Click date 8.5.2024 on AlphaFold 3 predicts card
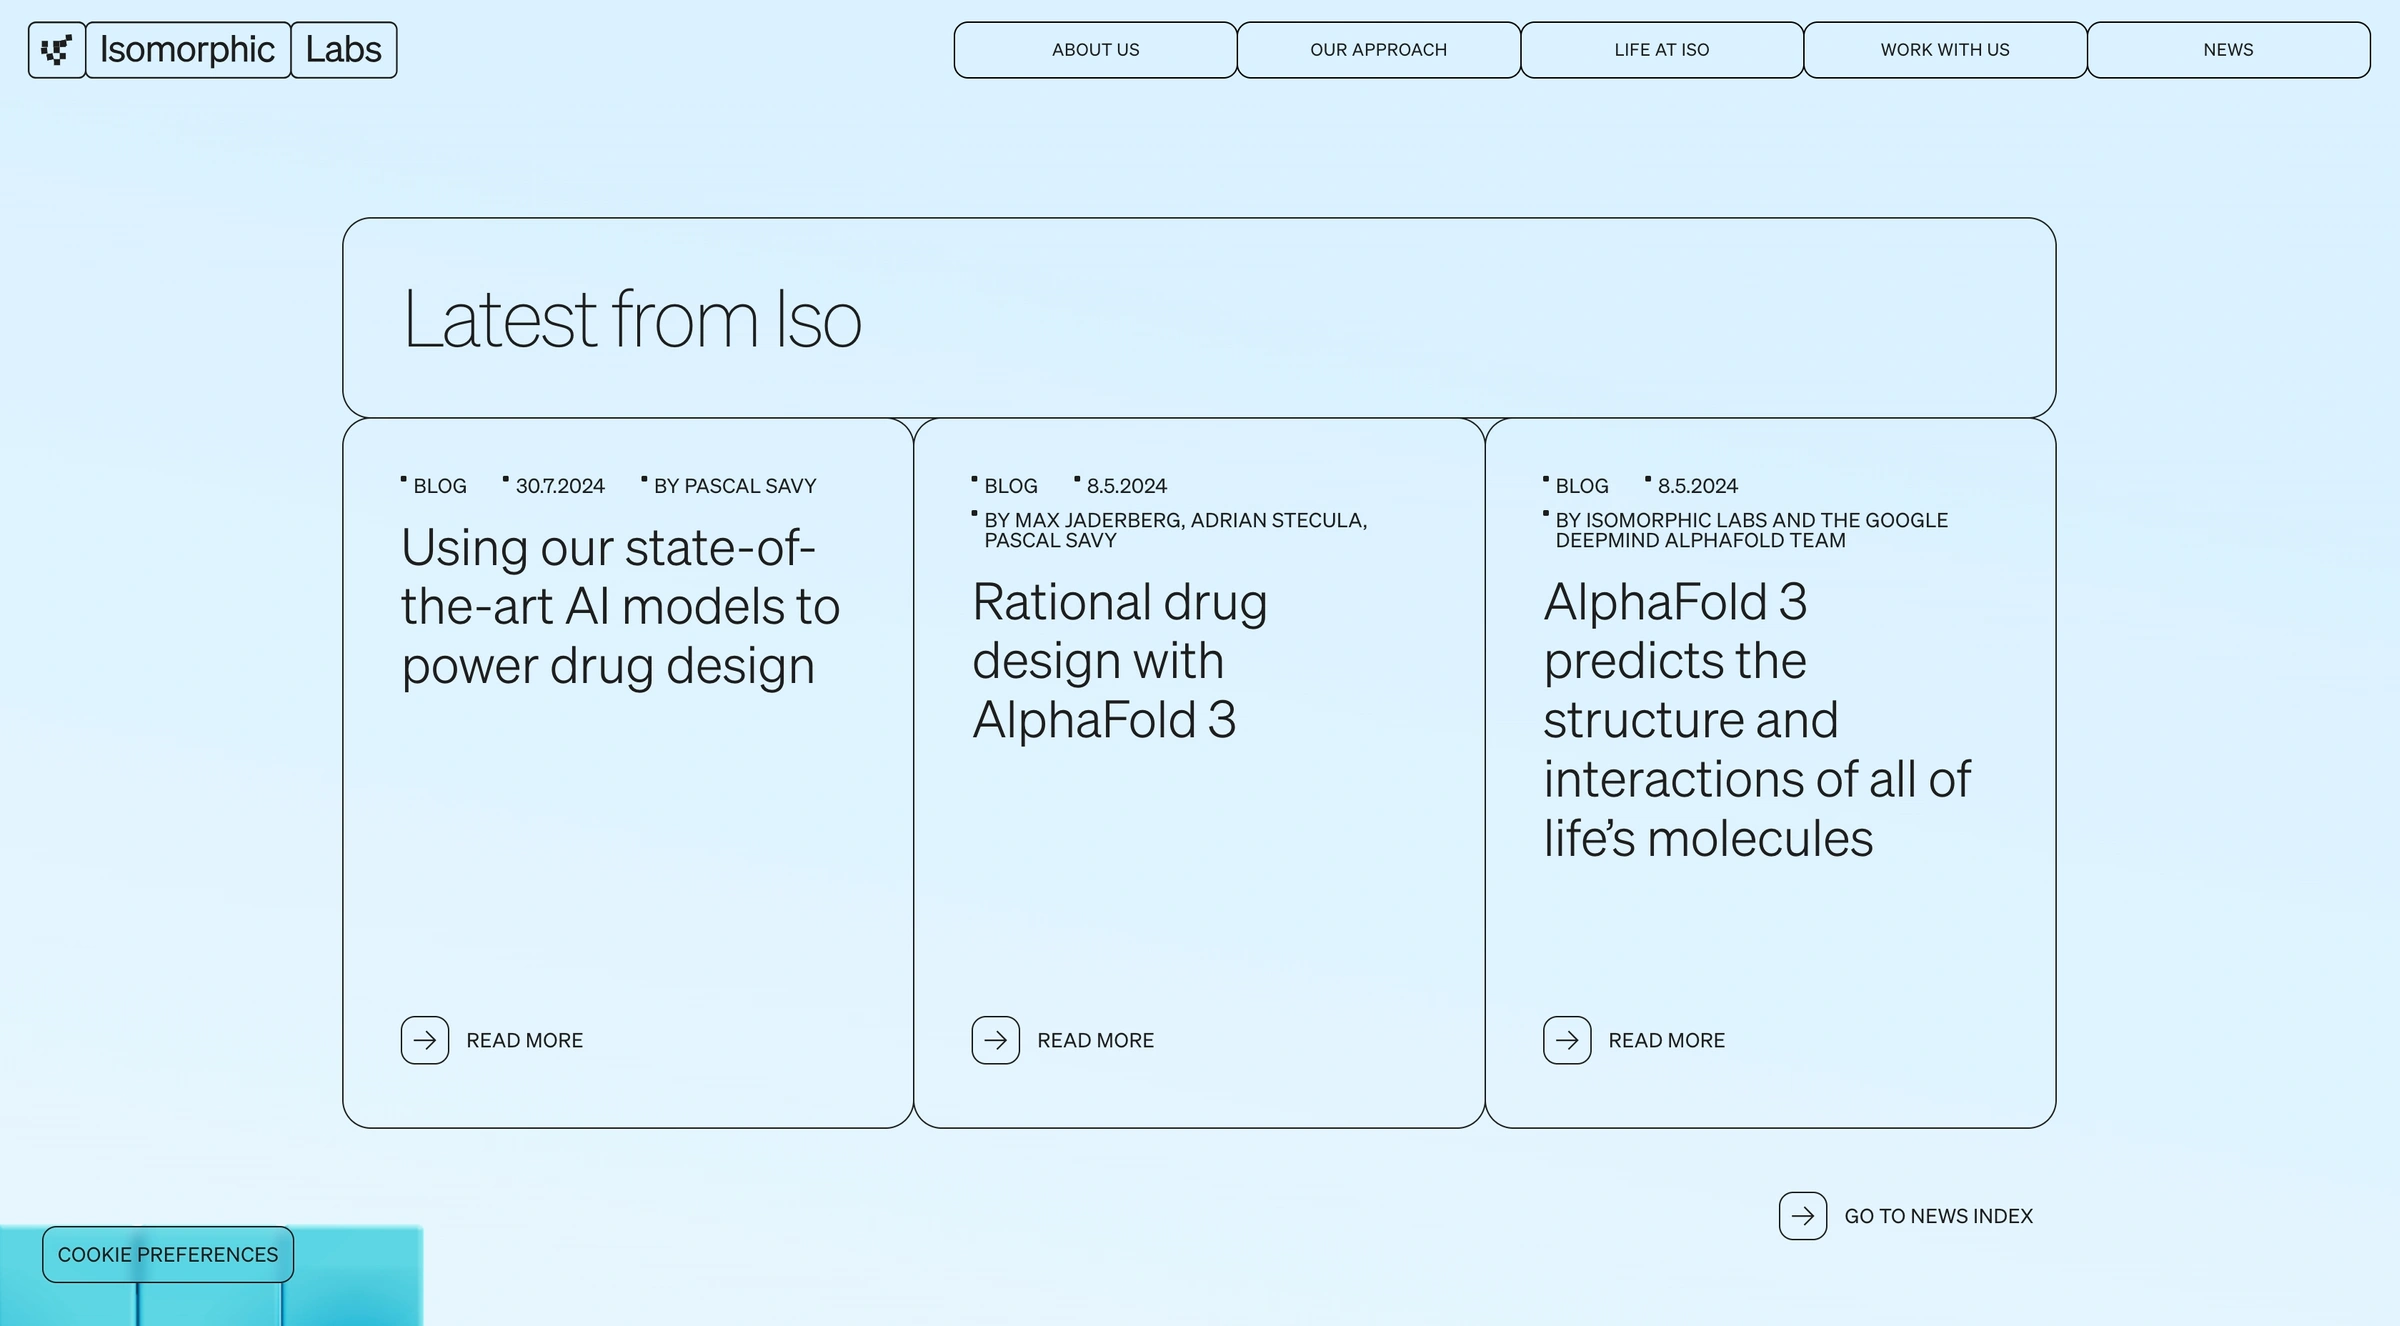 1698,486
